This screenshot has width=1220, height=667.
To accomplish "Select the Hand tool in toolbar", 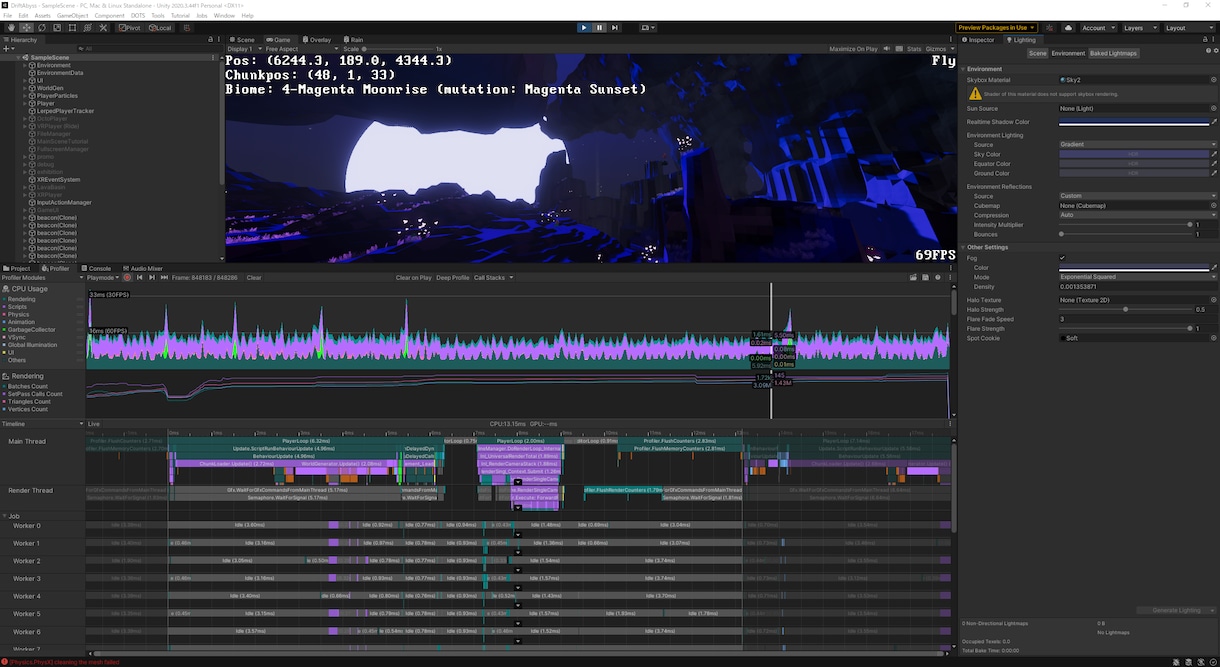I will click(11, 28).
